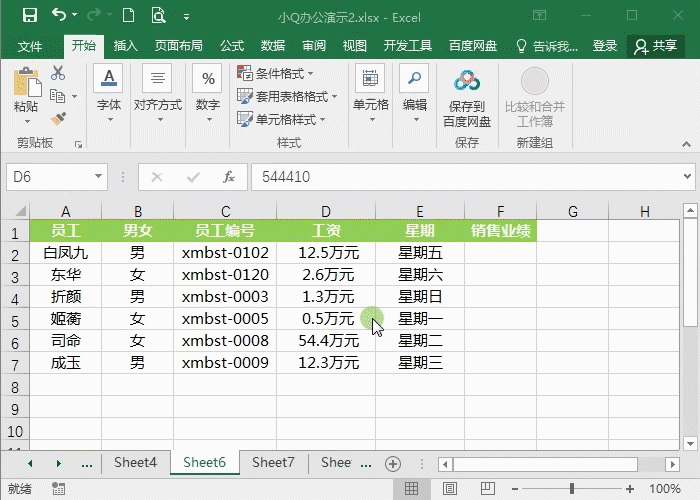Switch to the 数据 tab

[x=273, y=46]
